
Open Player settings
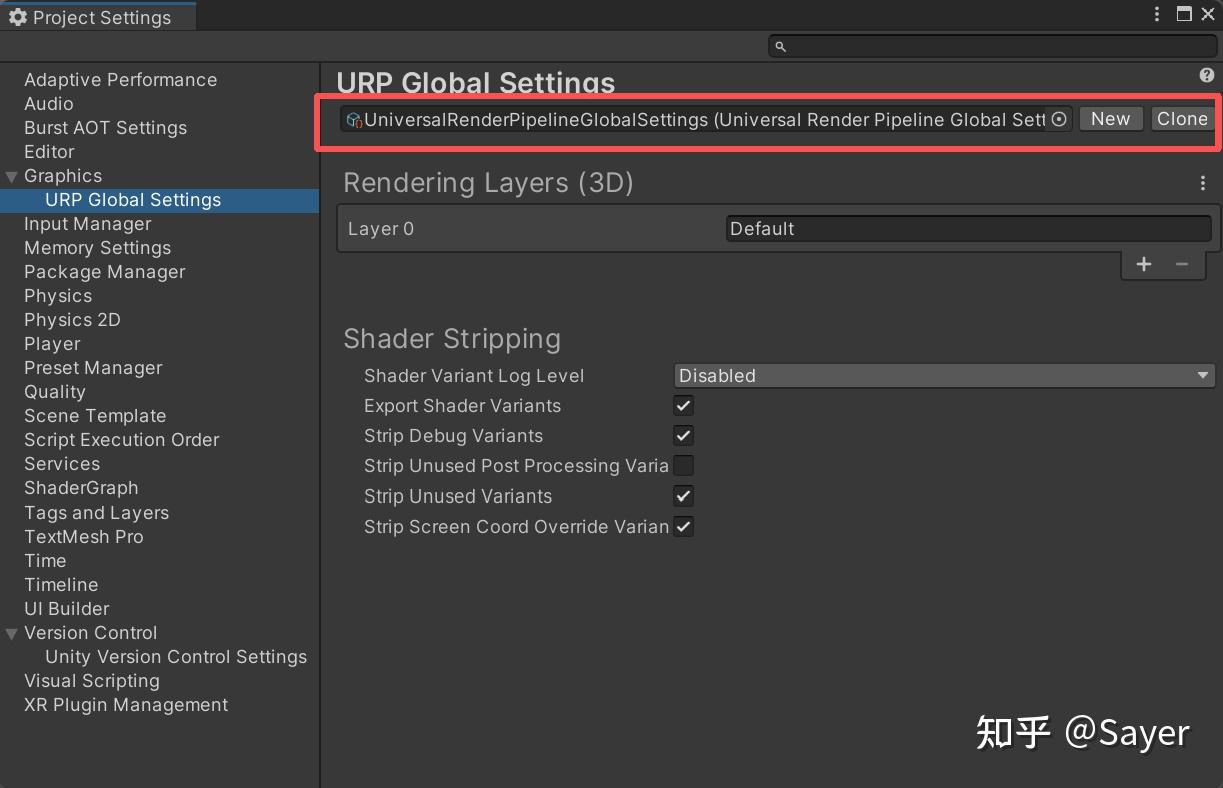(52, 344)
